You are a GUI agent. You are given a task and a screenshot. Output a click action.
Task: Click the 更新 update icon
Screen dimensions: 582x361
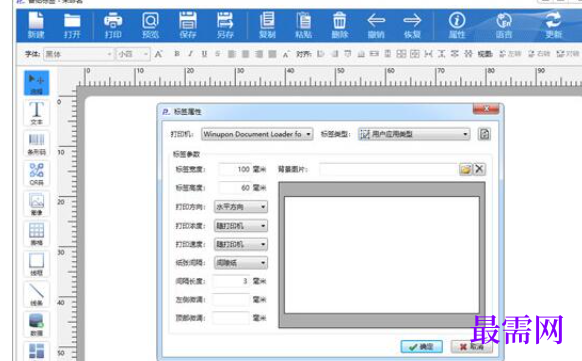click(x=553, y=25)
